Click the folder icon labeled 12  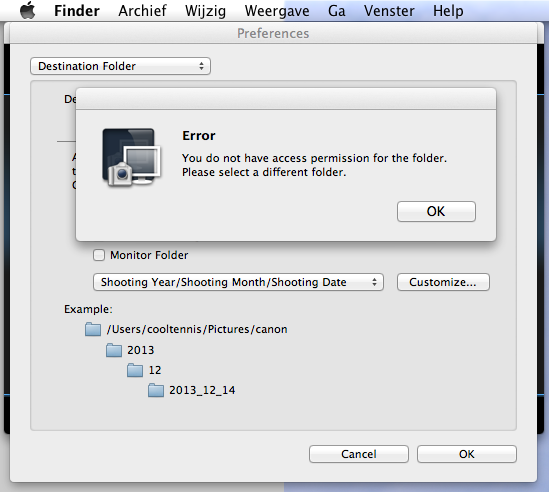coord(135,370)
